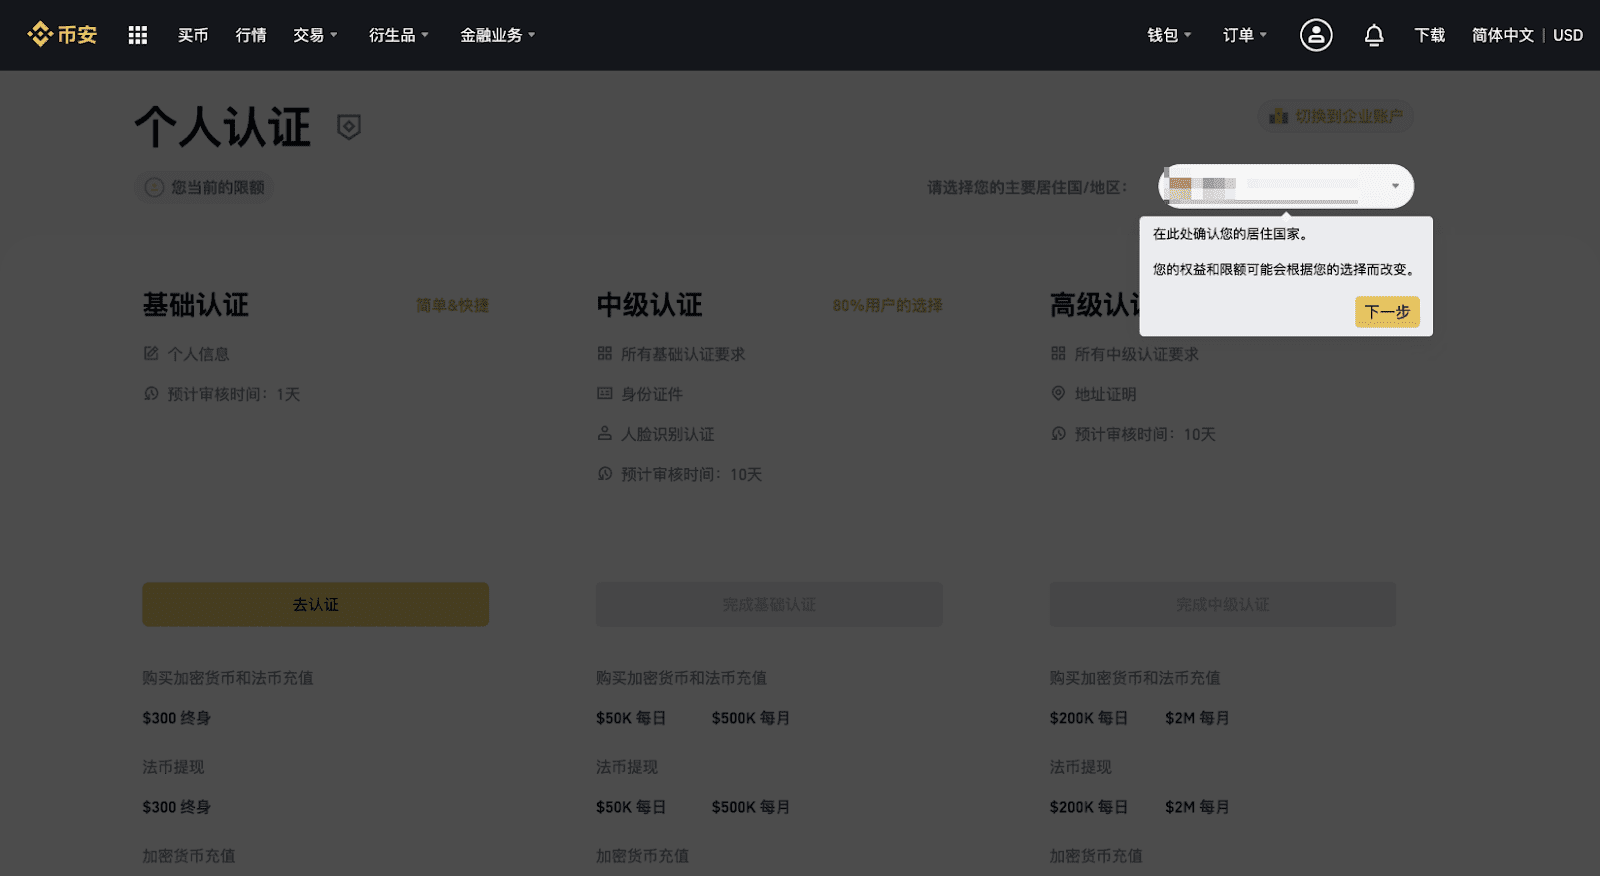Change currency via USD
1600x876 pixels.
pyautogui.click(x=1568, y=35)
